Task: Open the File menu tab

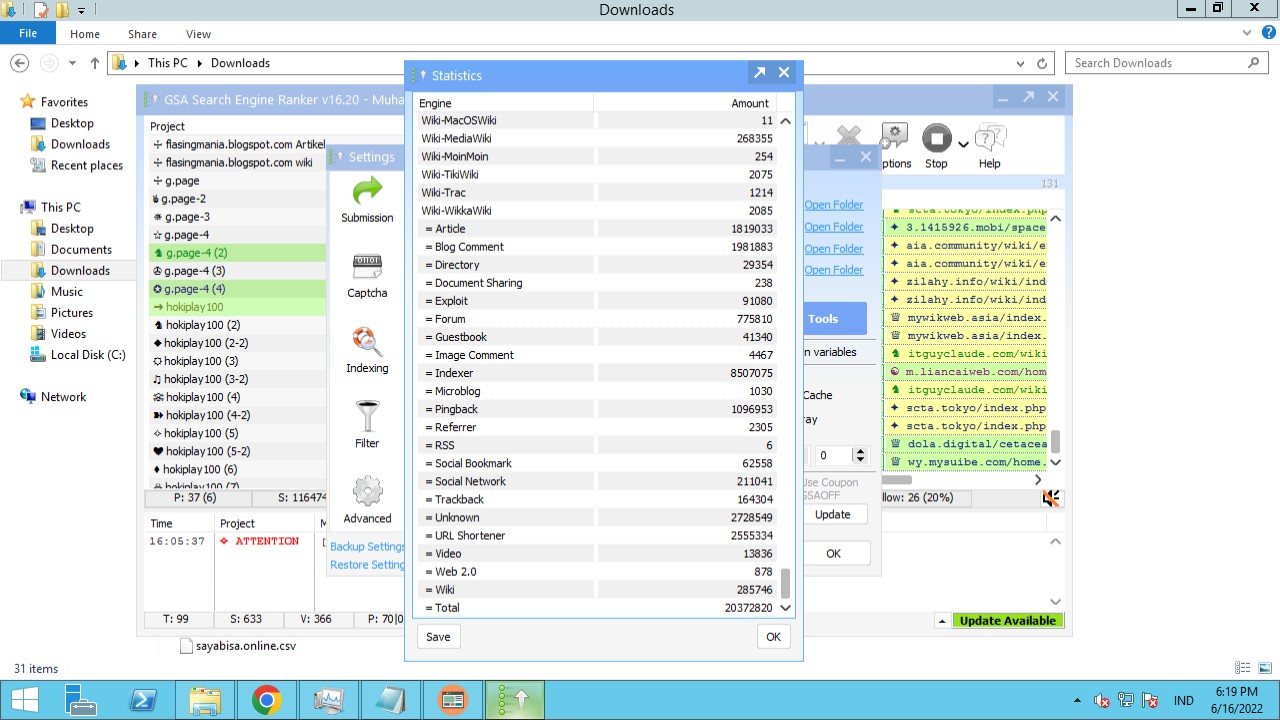Action: 28,33
